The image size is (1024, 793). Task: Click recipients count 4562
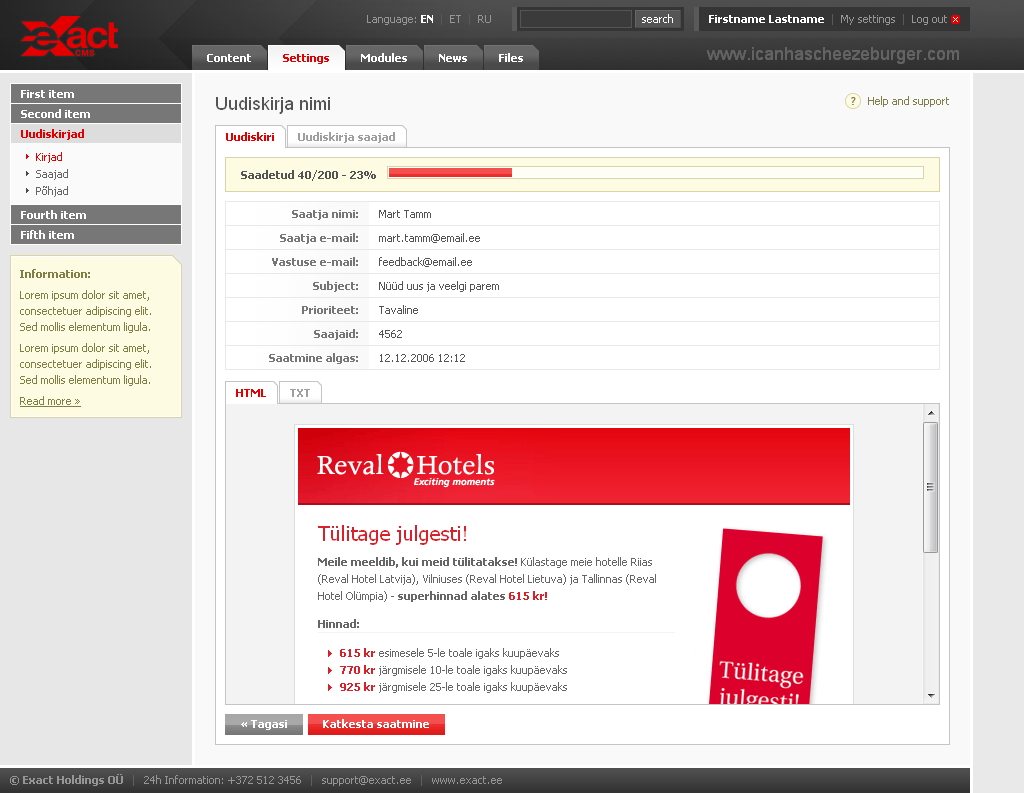pos(391,334)
